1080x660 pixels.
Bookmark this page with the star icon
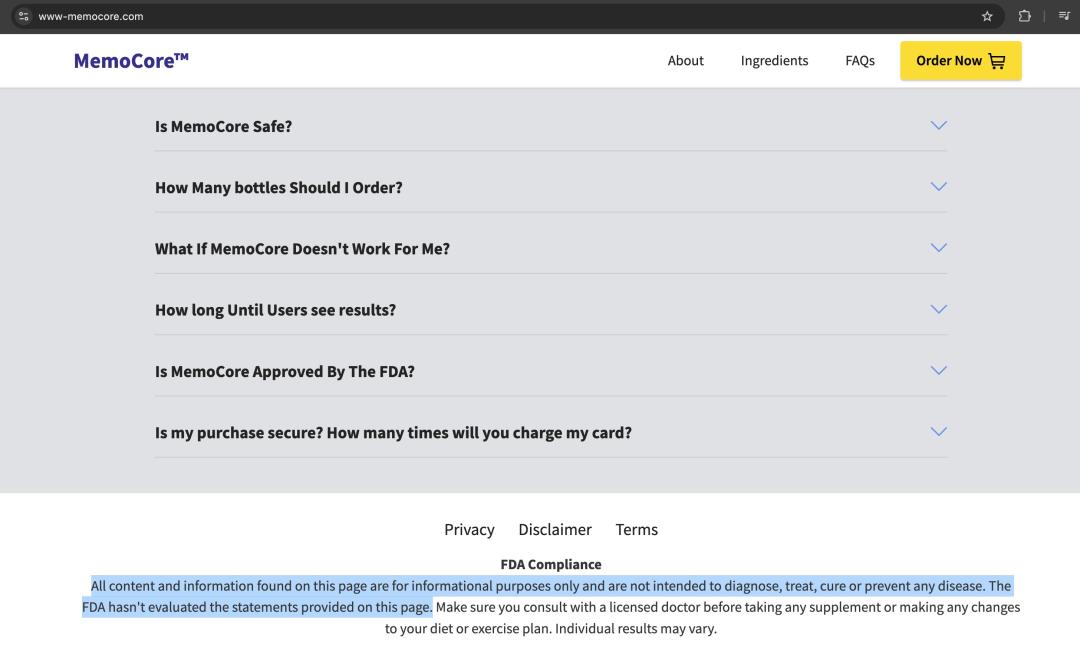987,16
